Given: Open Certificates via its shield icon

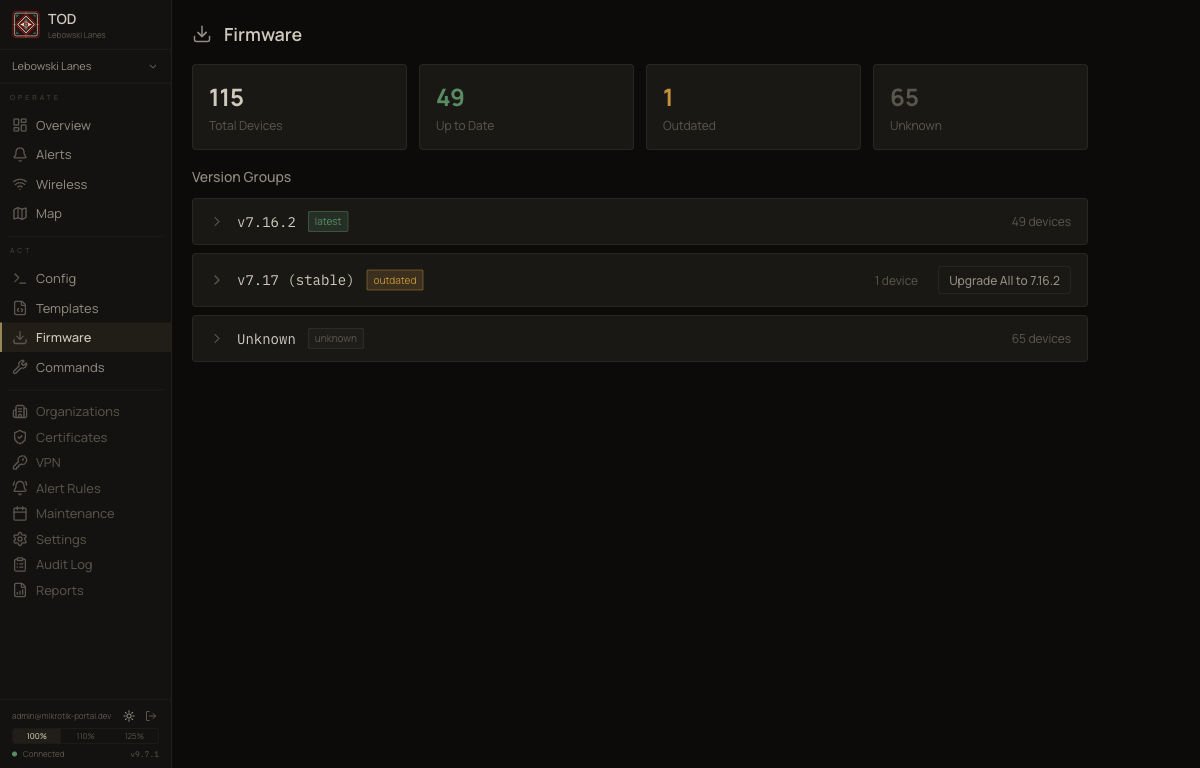Looking at the screenshot, I should pos(21,437).
